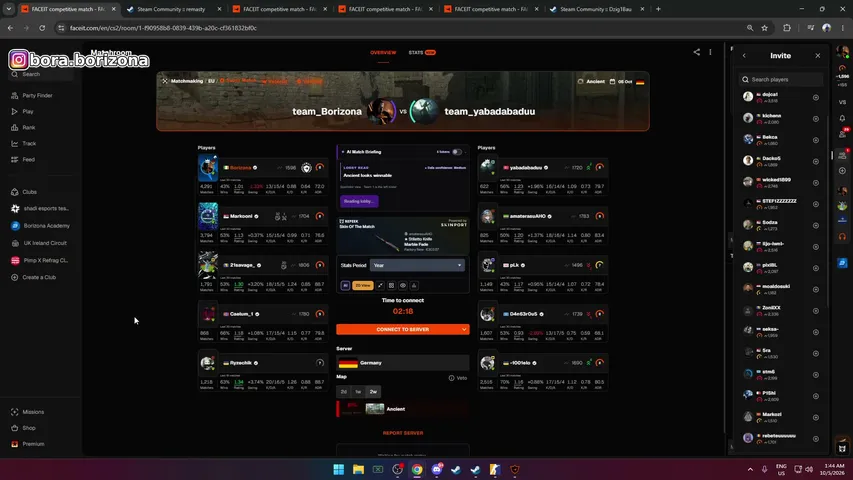Toggle the eye visibility icon
The image size is (853, 480).
403,285
